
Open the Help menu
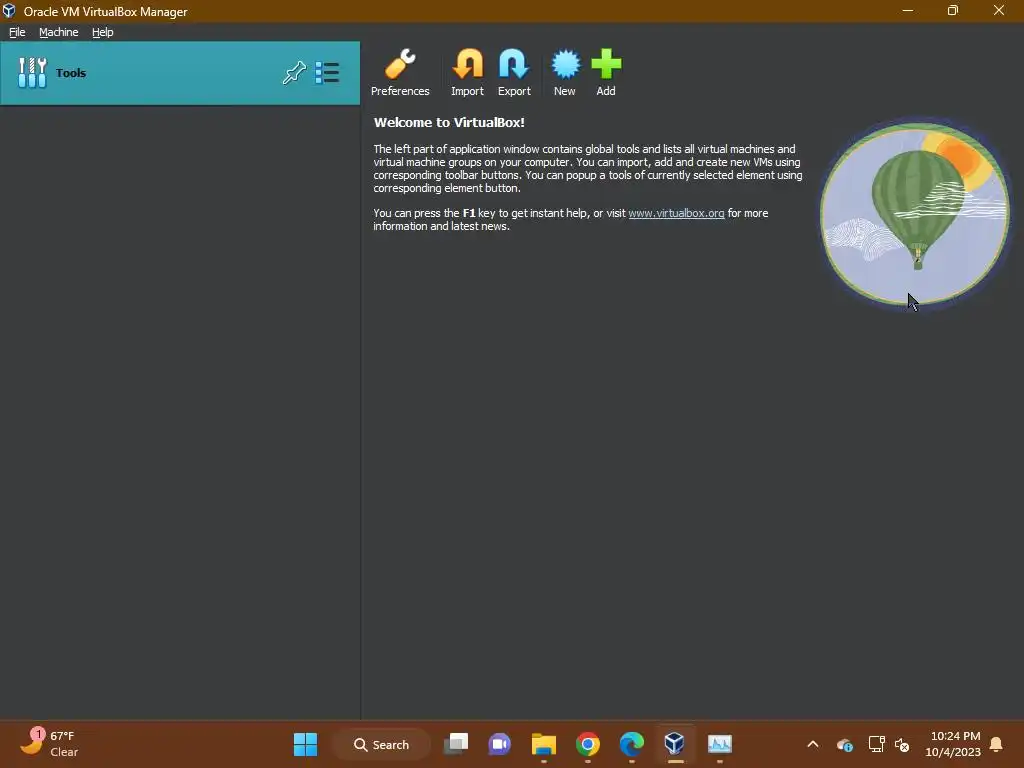[103, 32]
